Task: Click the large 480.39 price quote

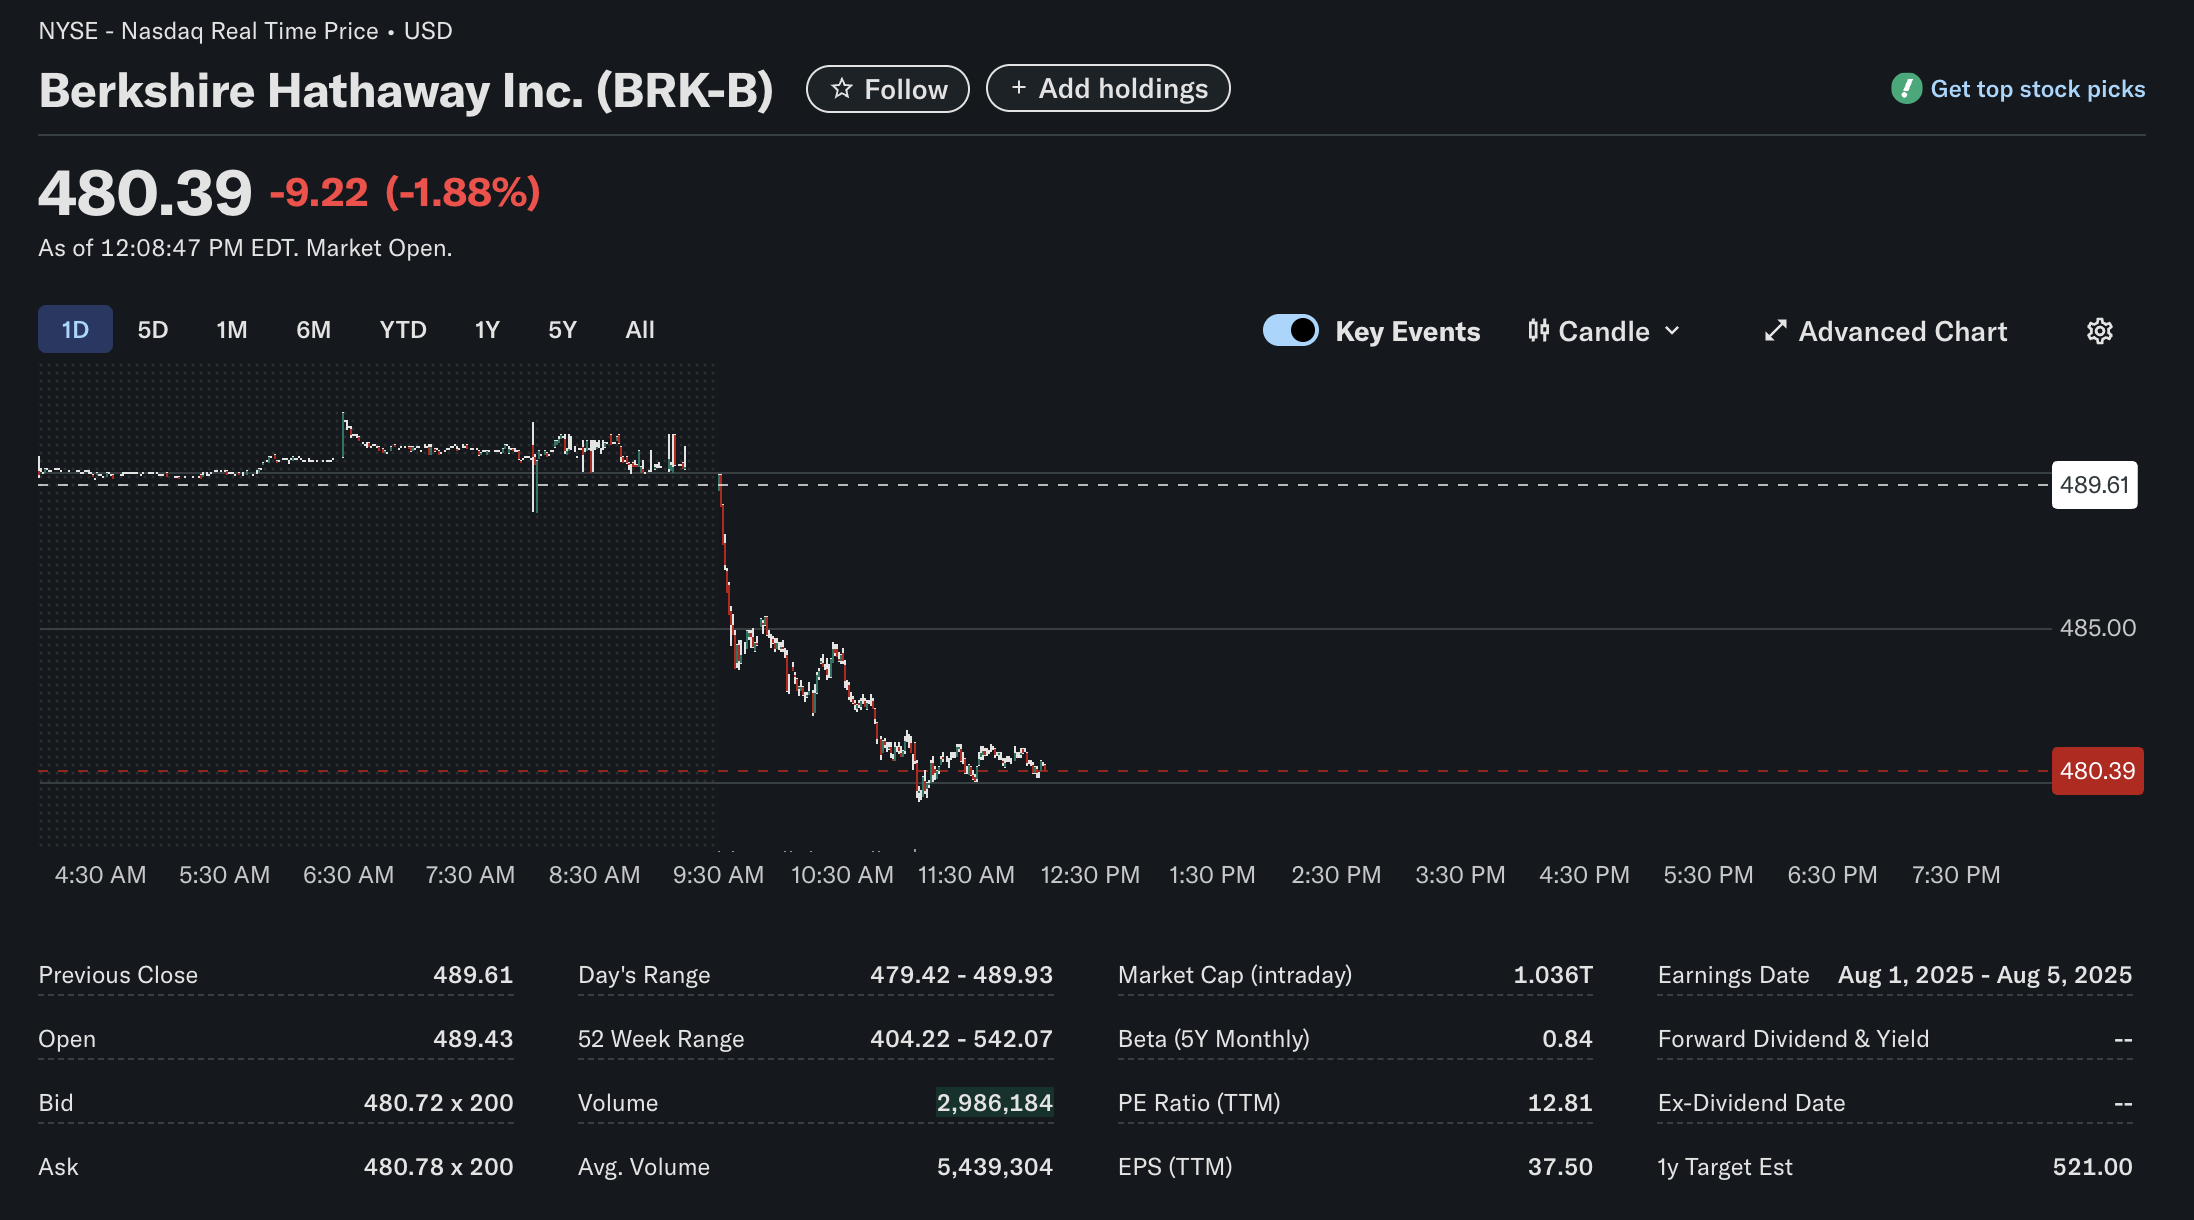Action: click(x=145, y=193)
